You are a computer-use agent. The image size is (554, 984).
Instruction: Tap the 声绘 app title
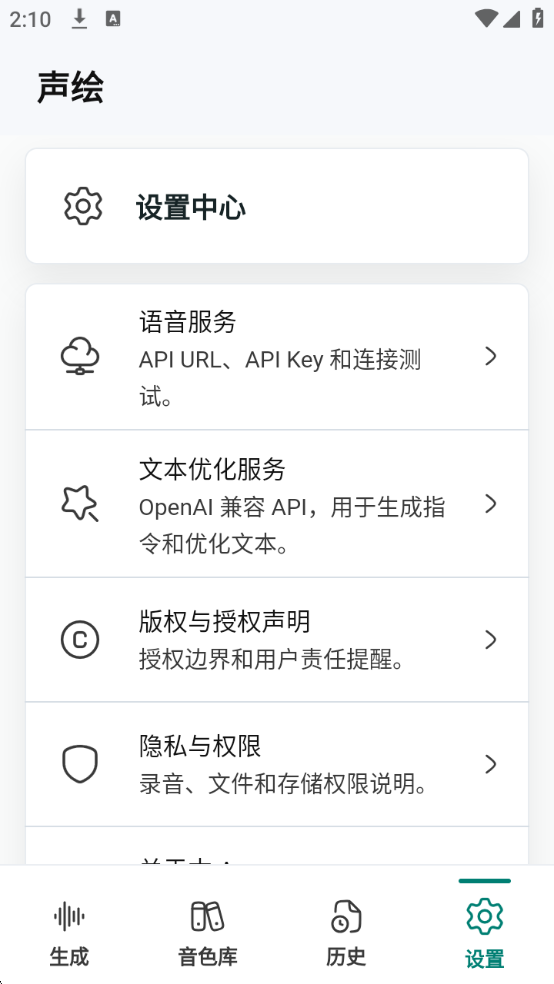pos(70,87)
